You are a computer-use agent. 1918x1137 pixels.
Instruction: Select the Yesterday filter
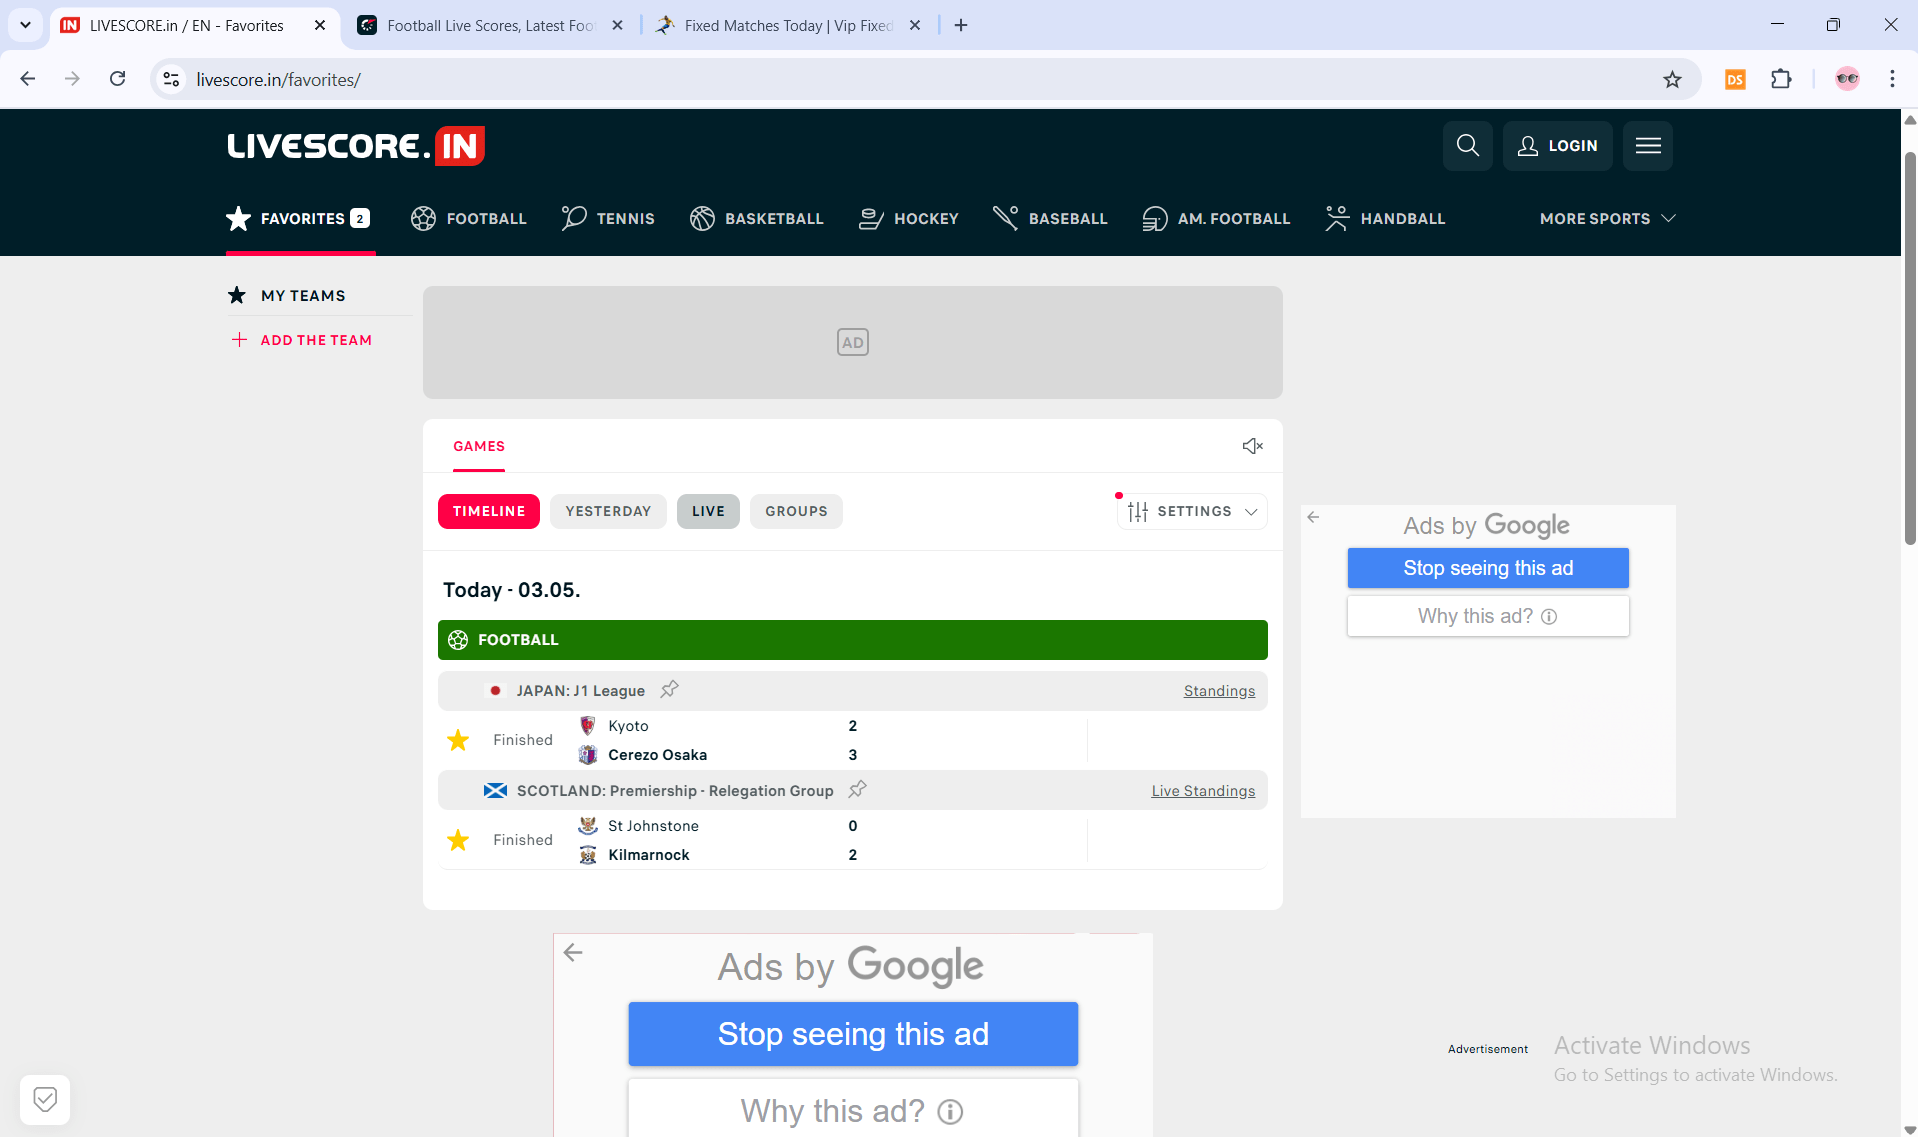[x=608, y=511]
